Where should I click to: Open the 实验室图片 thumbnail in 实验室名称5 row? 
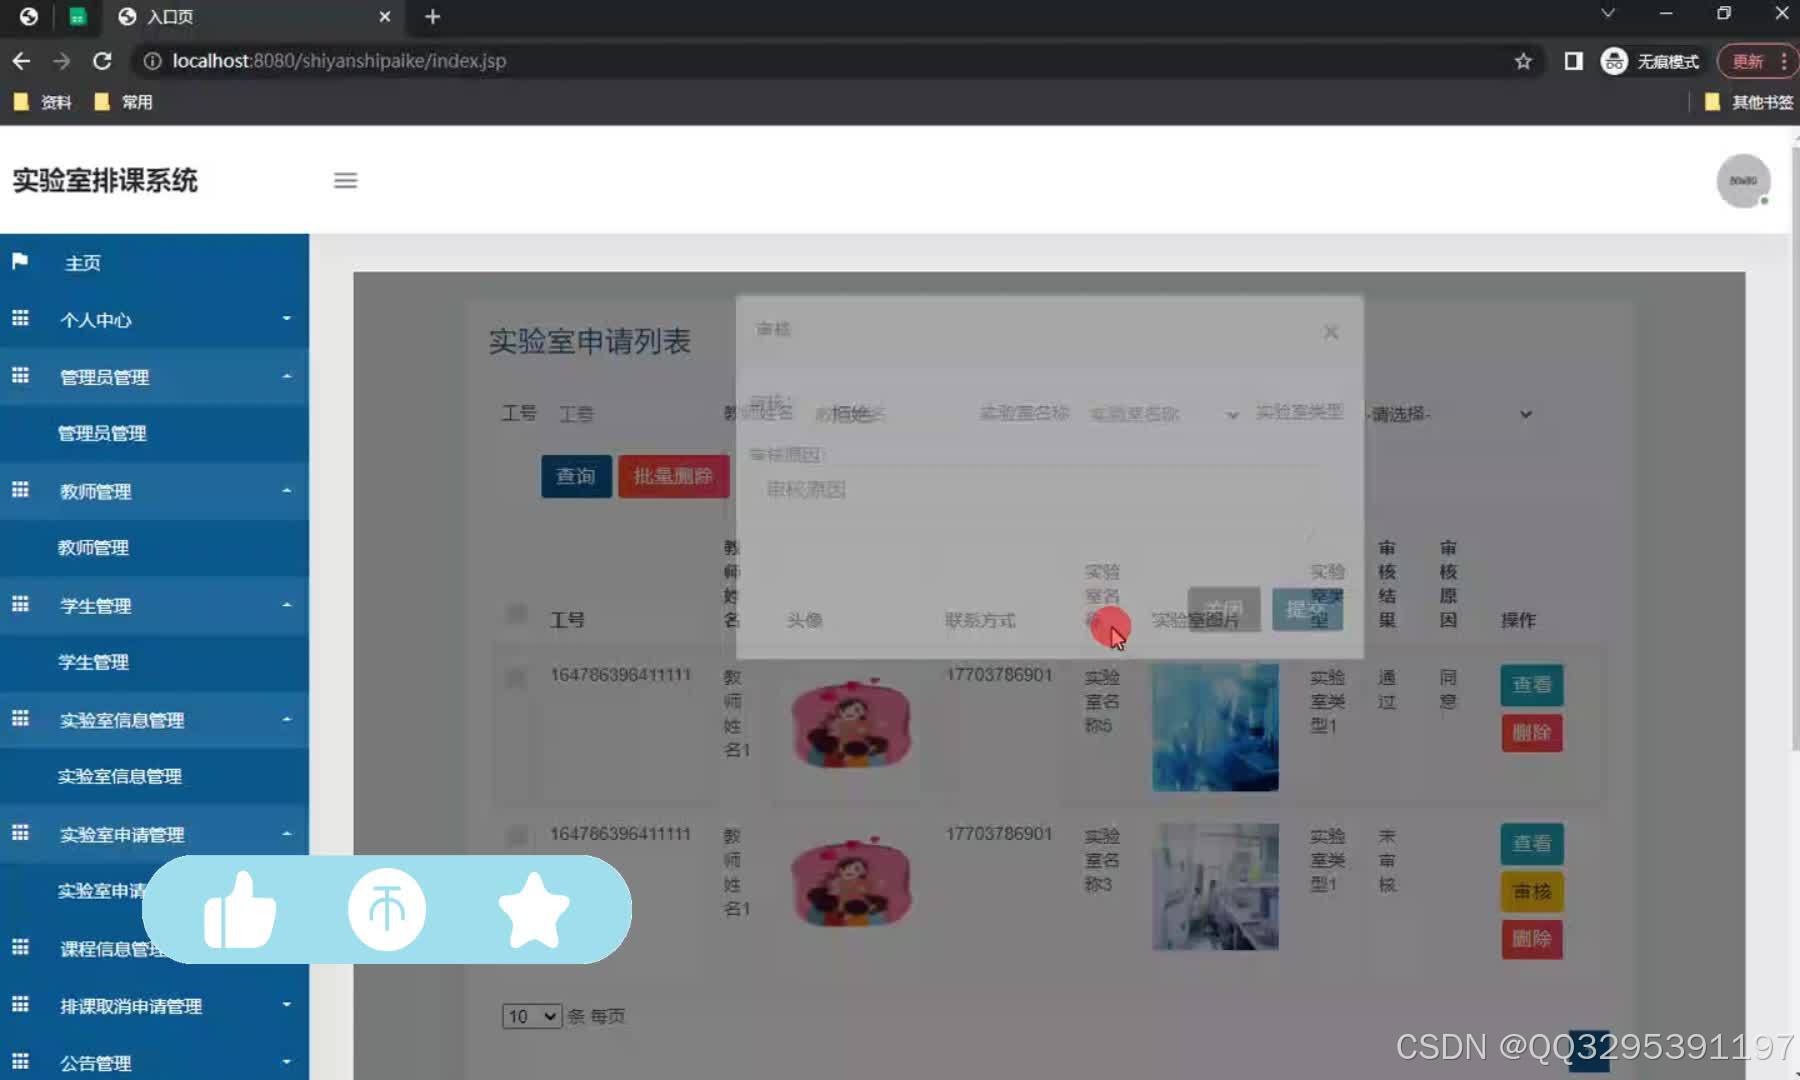pyautogui.click(x=1215, y=727)
